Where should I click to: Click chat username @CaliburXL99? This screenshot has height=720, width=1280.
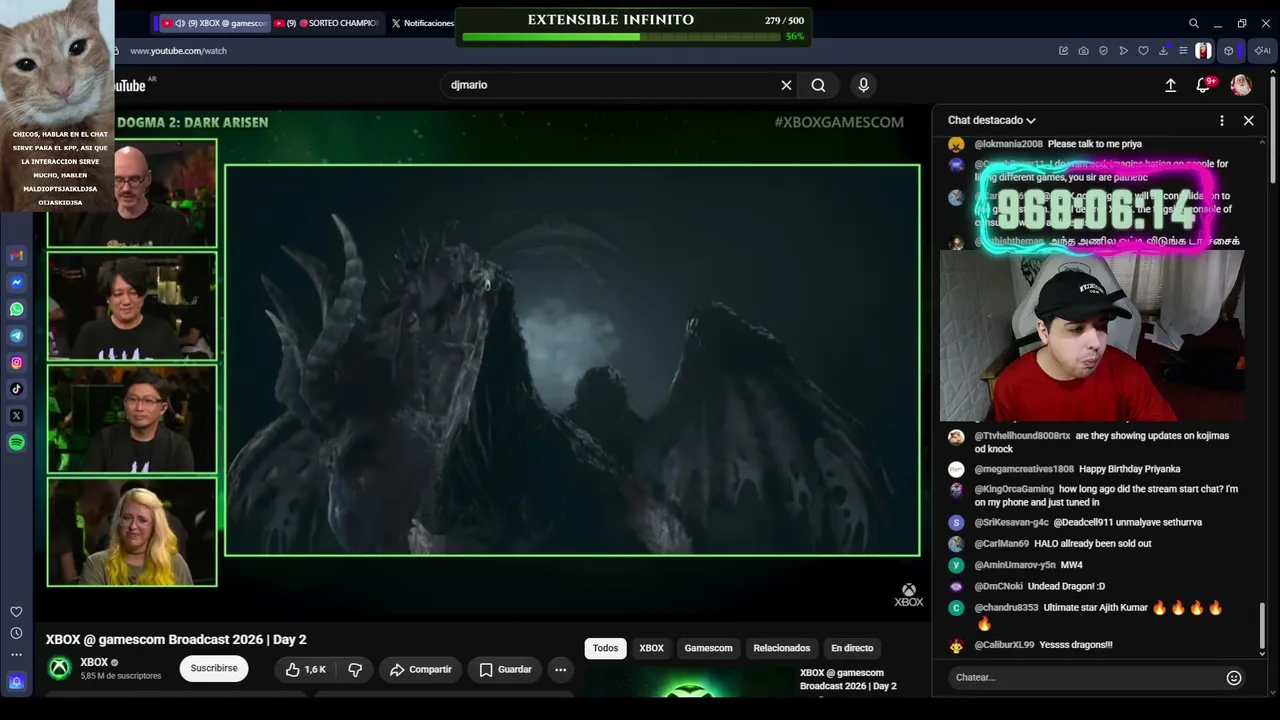[x=1004, y=645]
